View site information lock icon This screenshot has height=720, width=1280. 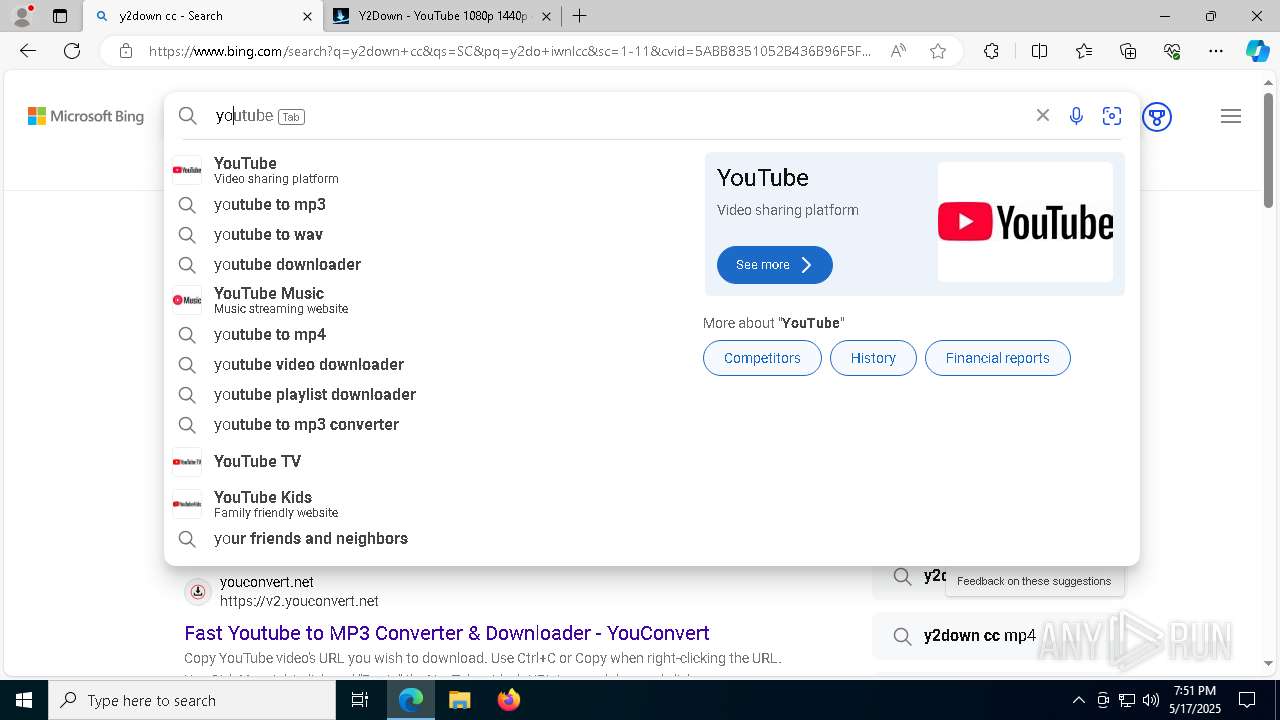pyautogui.click(x=125, y=51)
